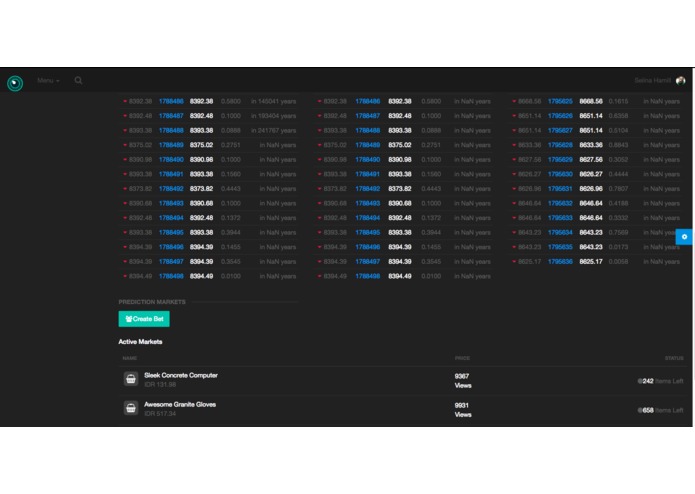The height and width of the screenshot is (494, 695).
Task: Click the 'in 193404 years' cell
Action: pyautogui.click(x=273, y=116)
